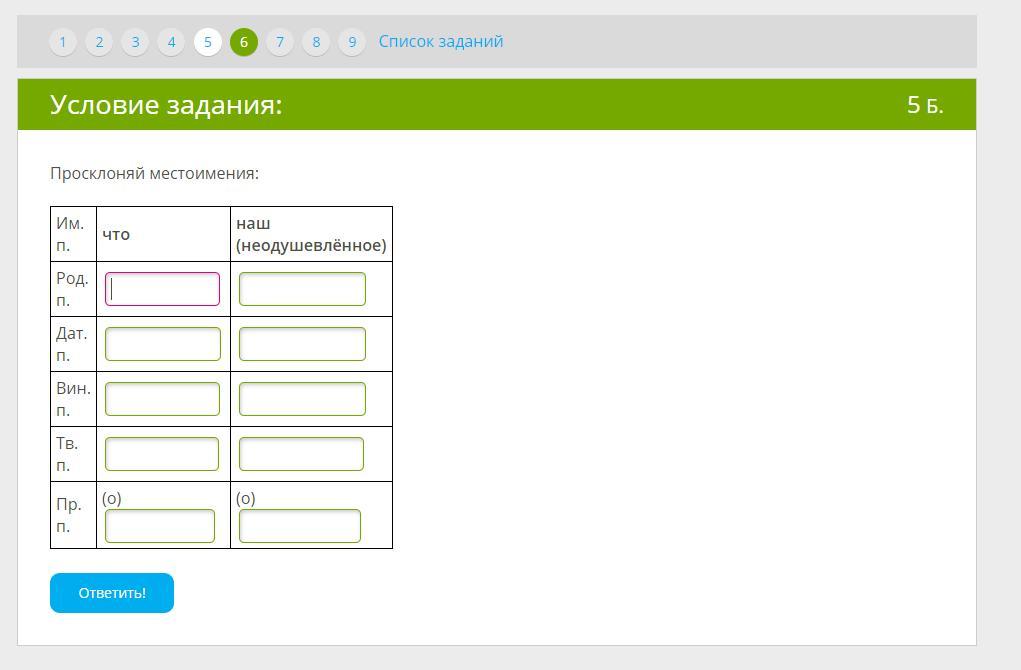Image resolution: width=1021 pixels, height=670 pixels.
Task: Open the Список заданий link
Action: point(441,41)
